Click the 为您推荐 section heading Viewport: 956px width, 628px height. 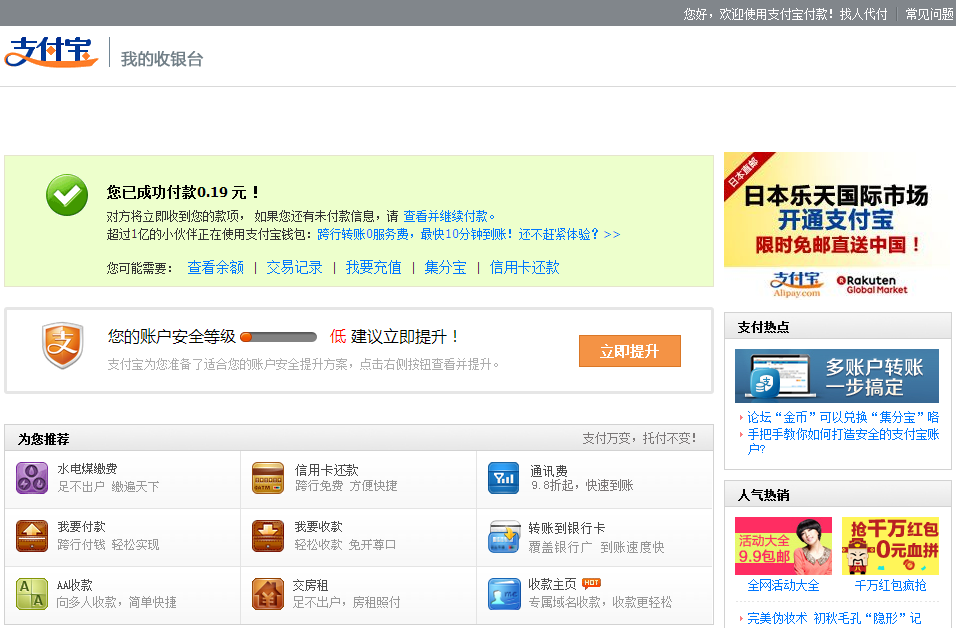click(43, 439)
